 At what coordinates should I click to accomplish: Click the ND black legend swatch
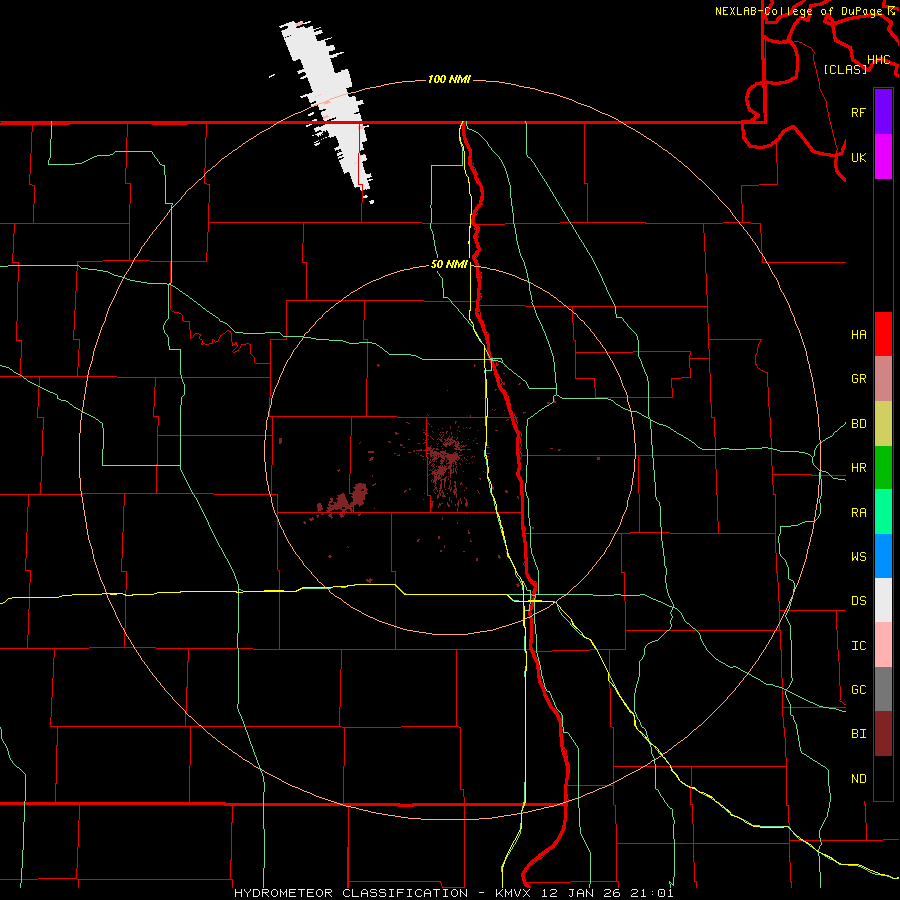[883, 778]
